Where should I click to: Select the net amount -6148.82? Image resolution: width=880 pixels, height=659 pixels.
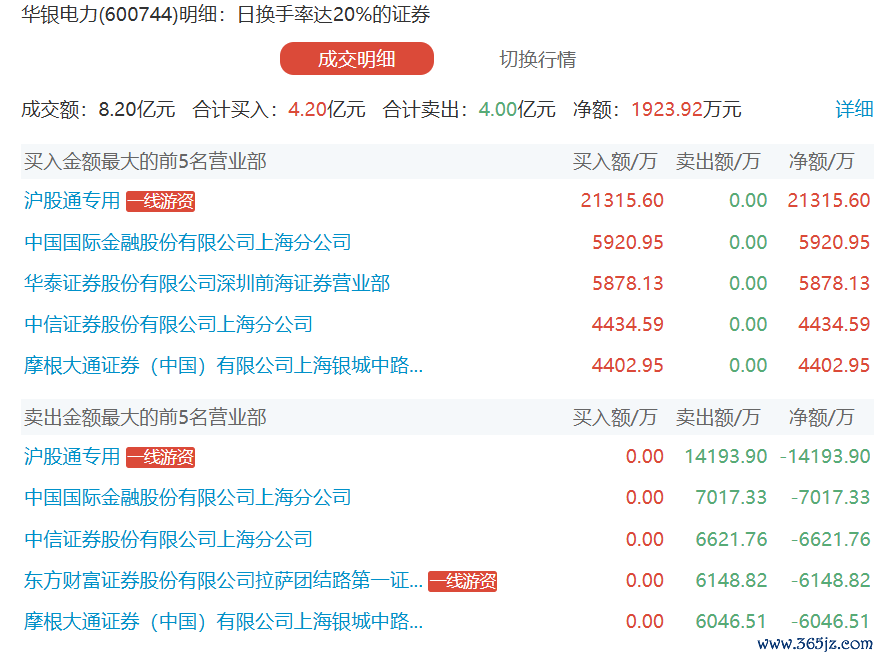(x=831, y=580)
